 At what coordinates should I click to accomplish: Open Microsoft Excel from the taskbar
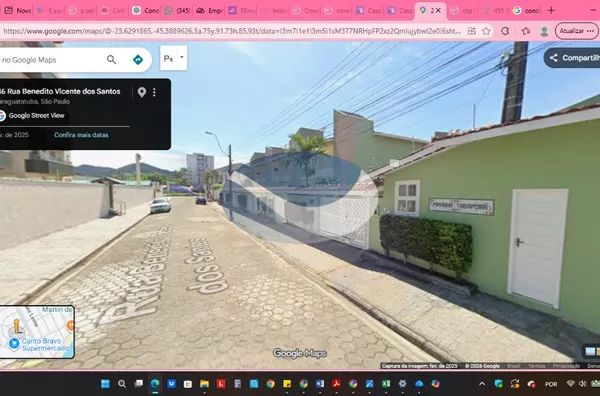[386, 383]
